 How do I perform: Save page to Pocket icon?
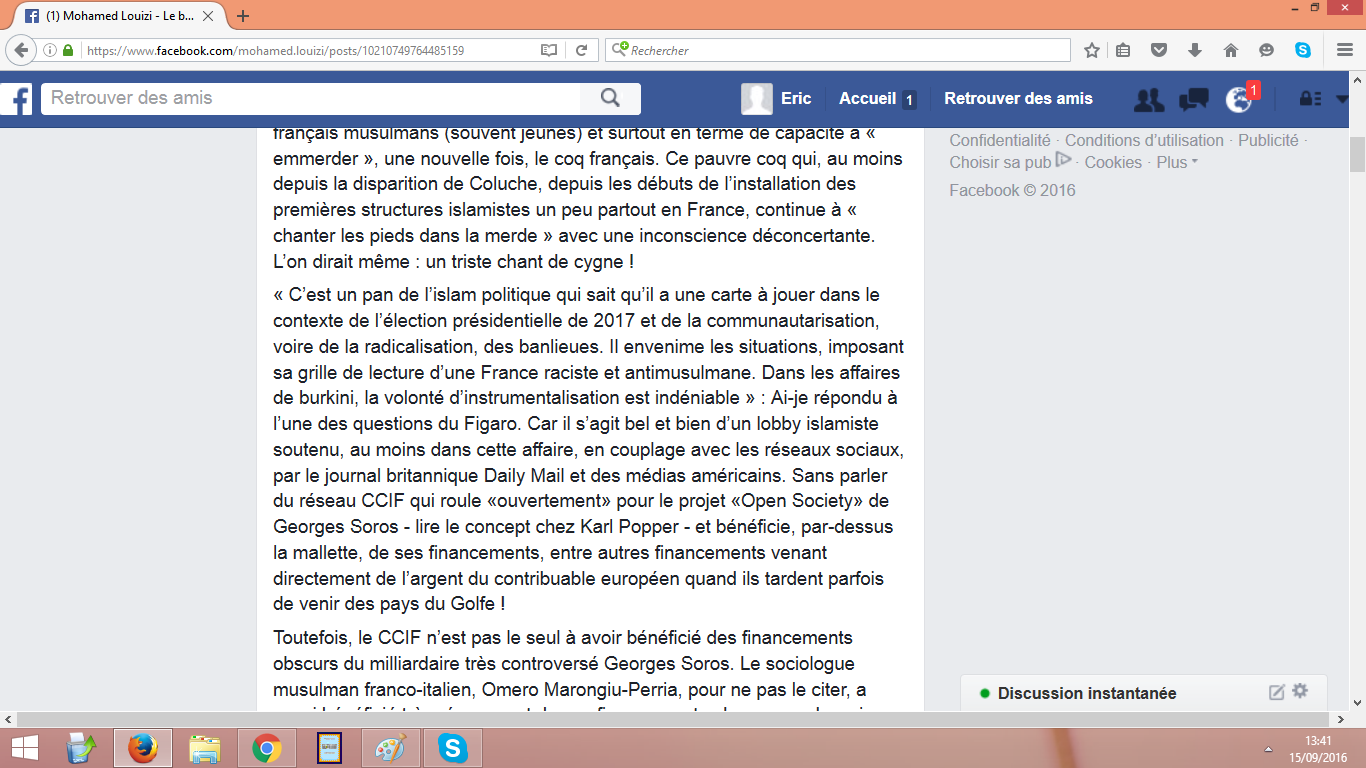(x=1159, y=50)
